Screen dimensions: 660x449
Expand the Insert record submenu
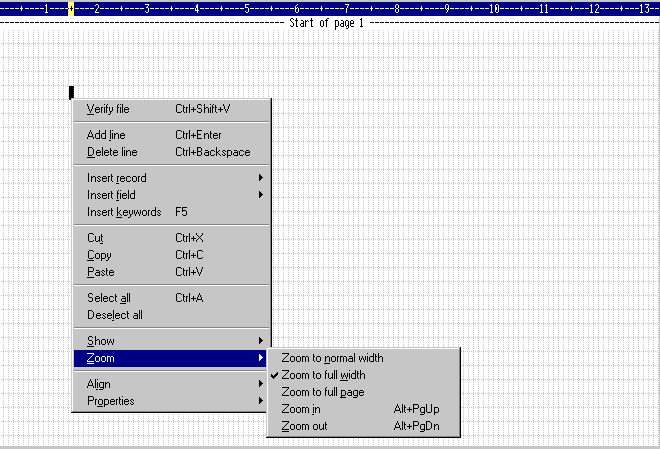click(x=116, y=178)
